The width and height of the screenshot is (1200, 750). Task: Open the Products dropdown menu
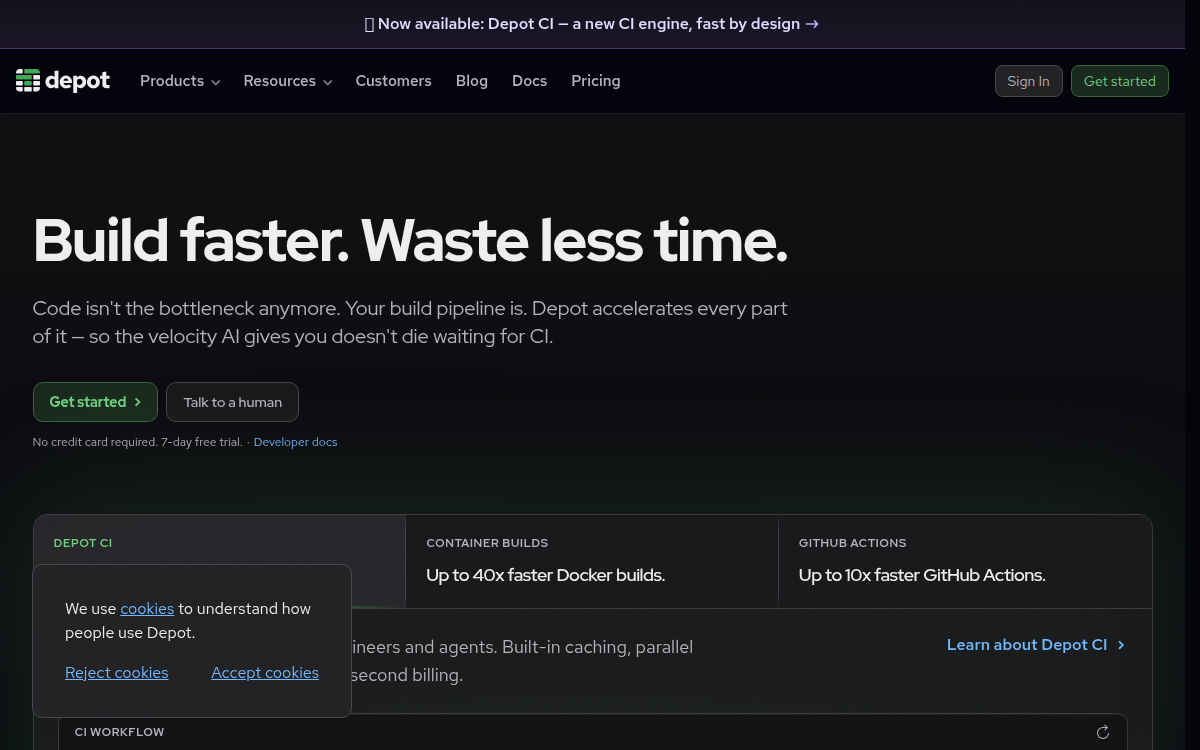click(180, 81)
